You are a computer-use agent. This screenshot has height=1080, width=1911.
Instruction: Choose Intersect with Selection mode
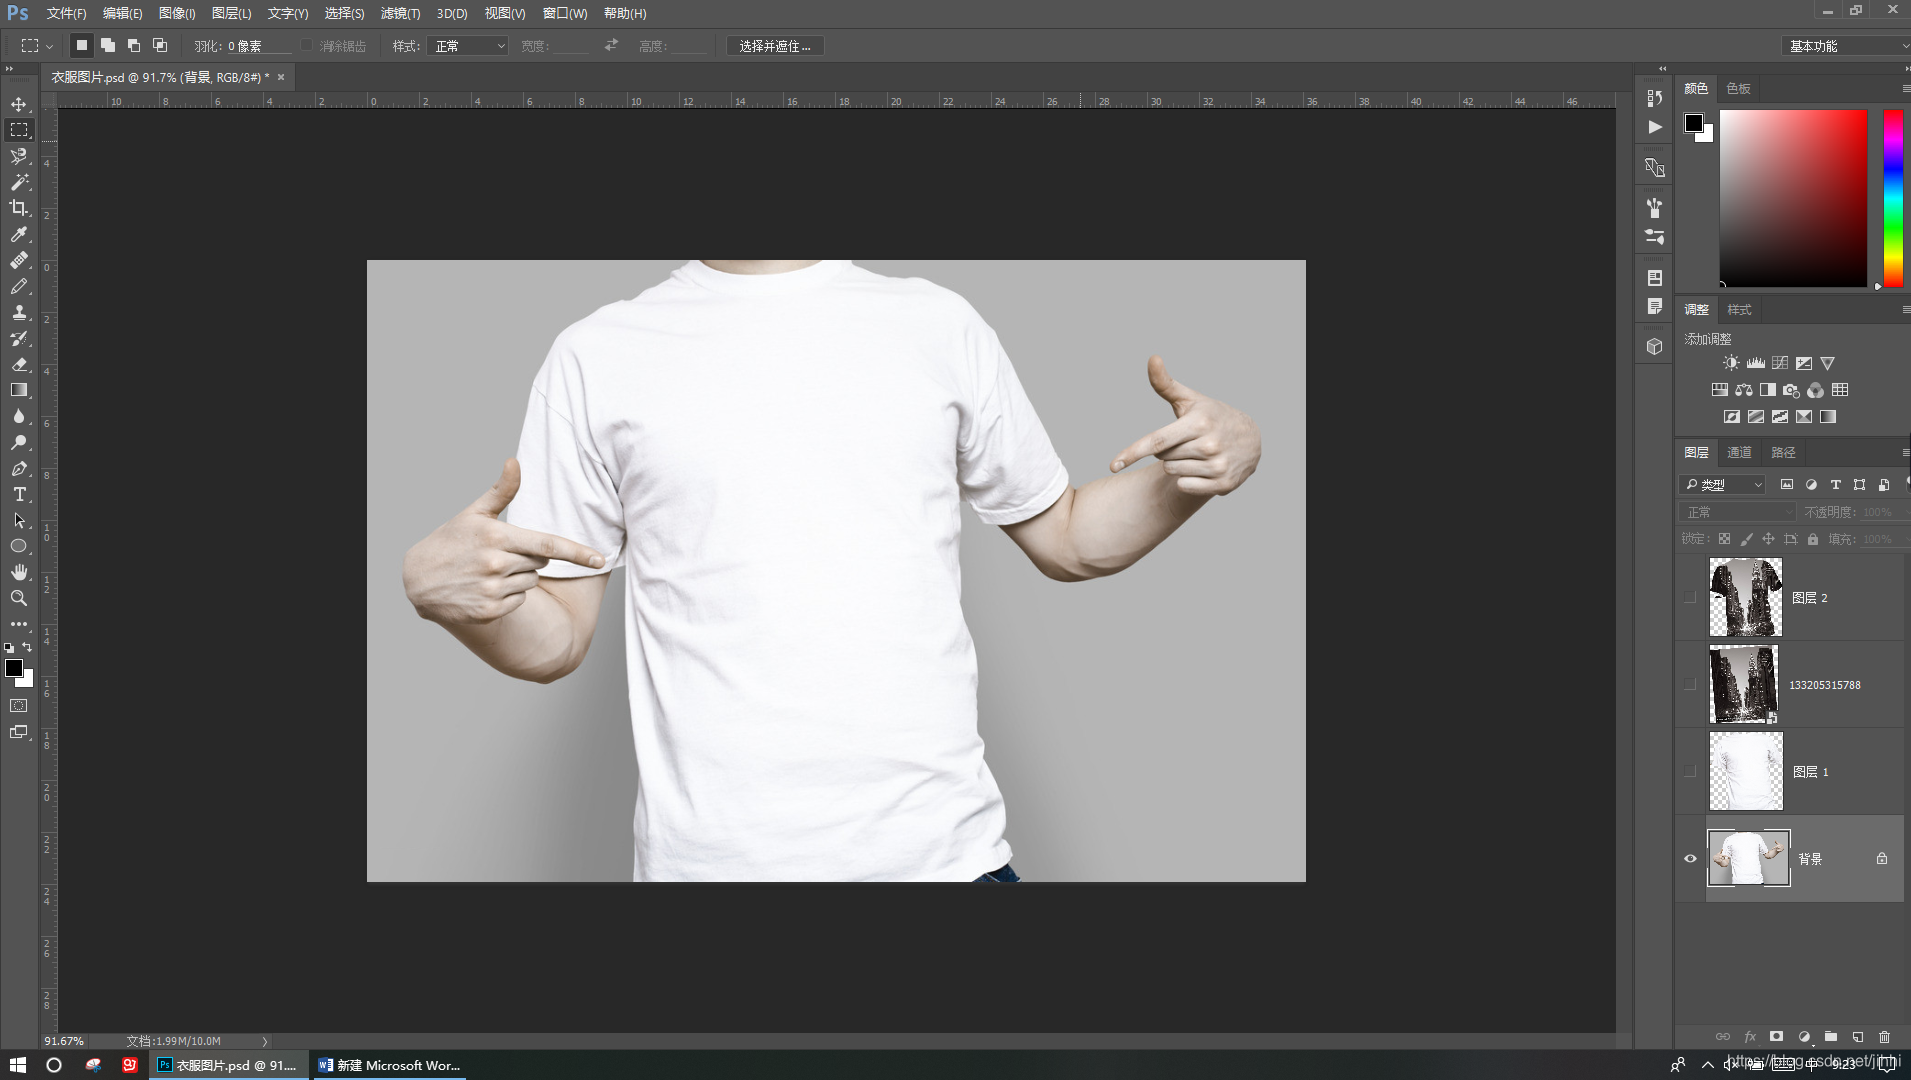click(160, 46)
